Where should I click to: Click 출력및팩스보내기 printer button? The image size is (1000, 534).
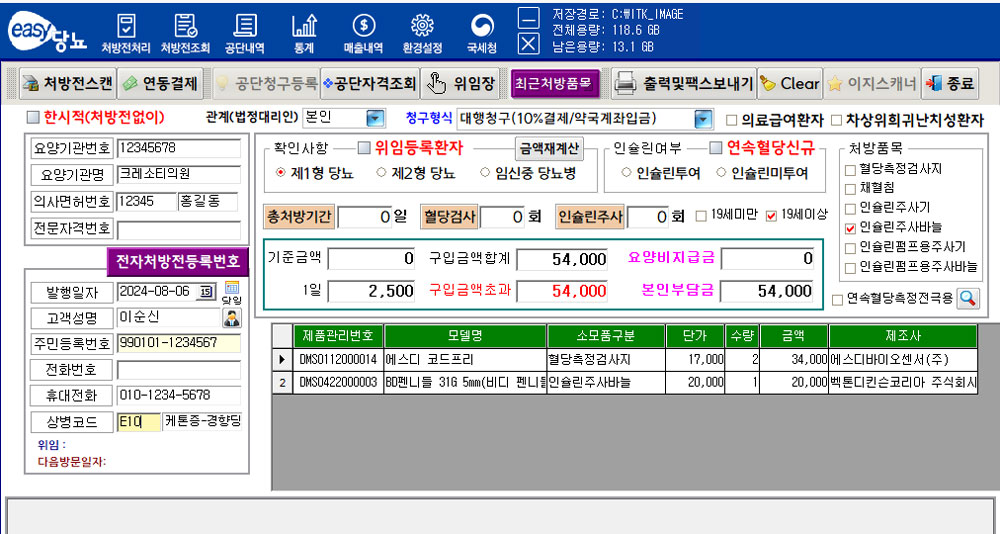[684, 84]
